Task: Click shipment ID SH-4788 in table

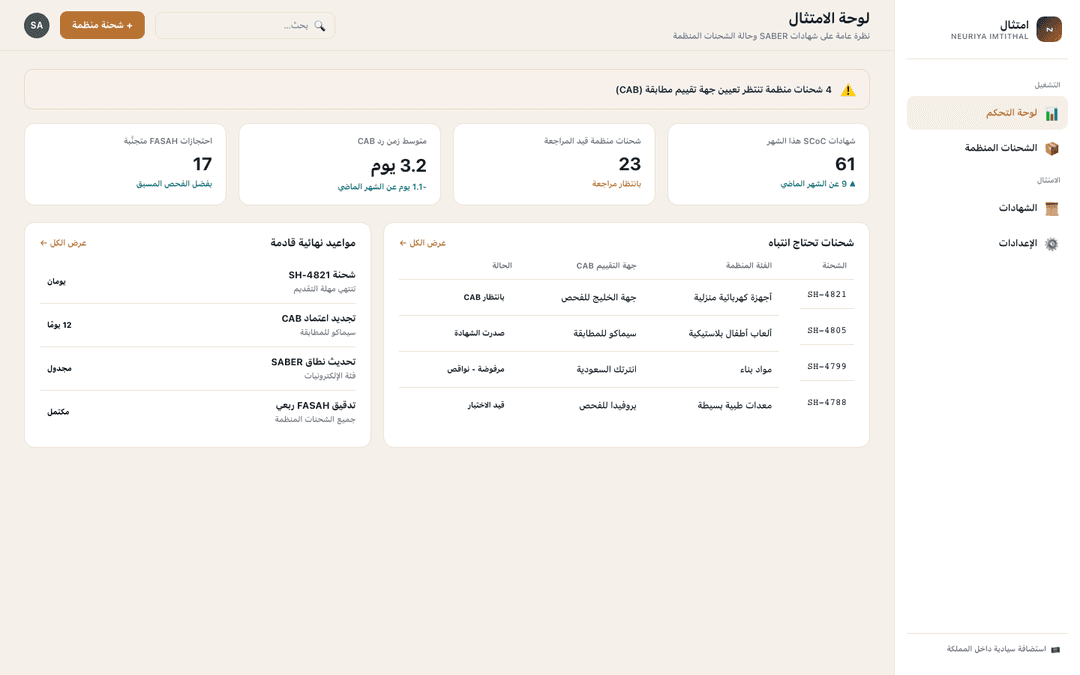Action: pos(827,402)
